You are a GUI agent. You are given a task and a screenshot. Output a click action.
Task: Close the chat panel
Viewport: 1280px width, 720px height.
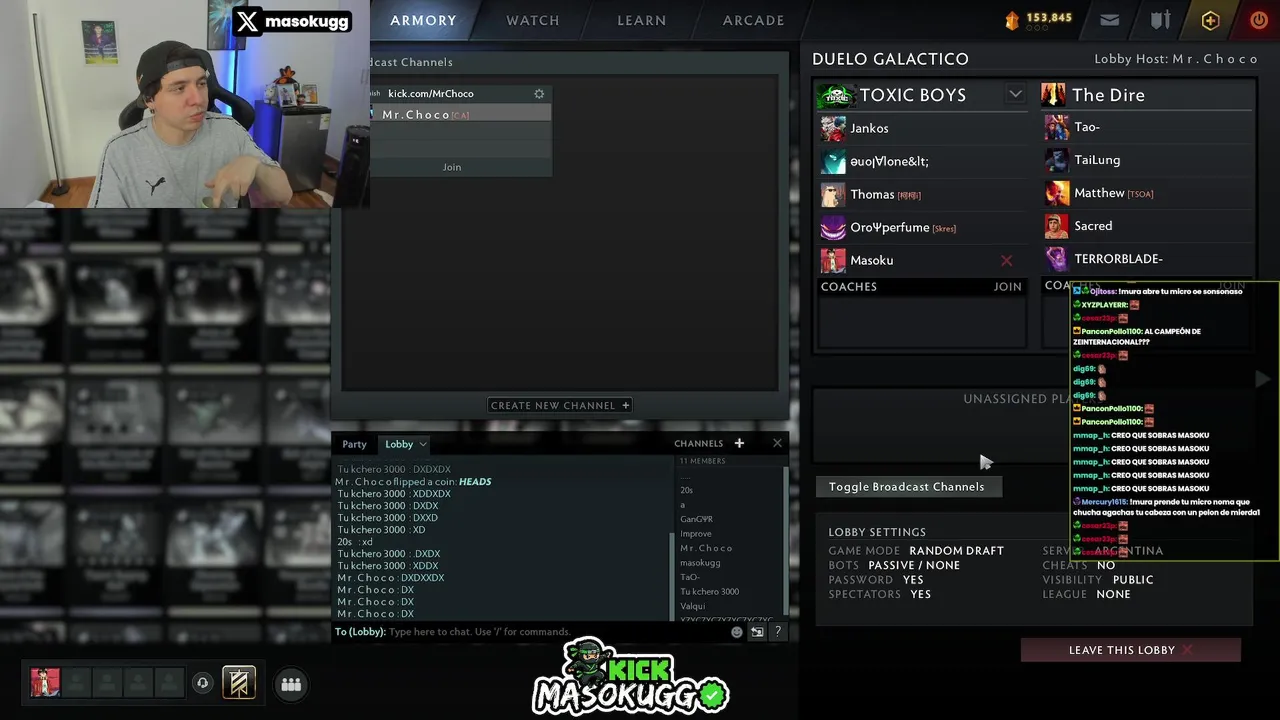(777, 443)
